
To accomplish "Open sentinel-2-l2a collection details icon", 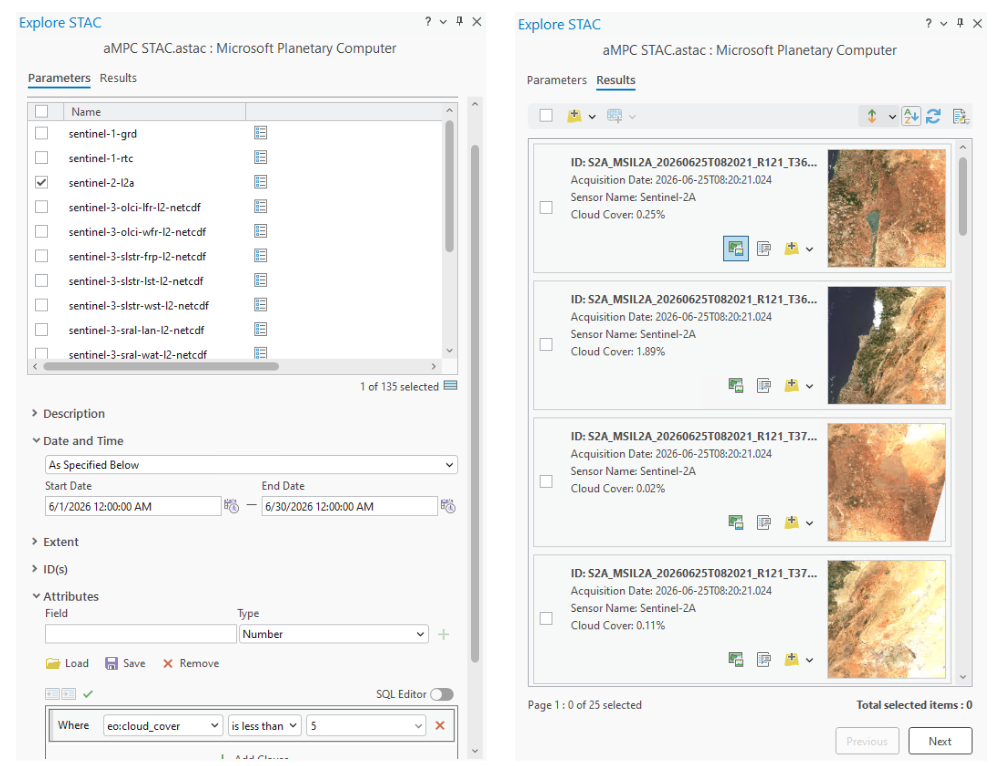I will pyautogui.click(x=260, y=182).
